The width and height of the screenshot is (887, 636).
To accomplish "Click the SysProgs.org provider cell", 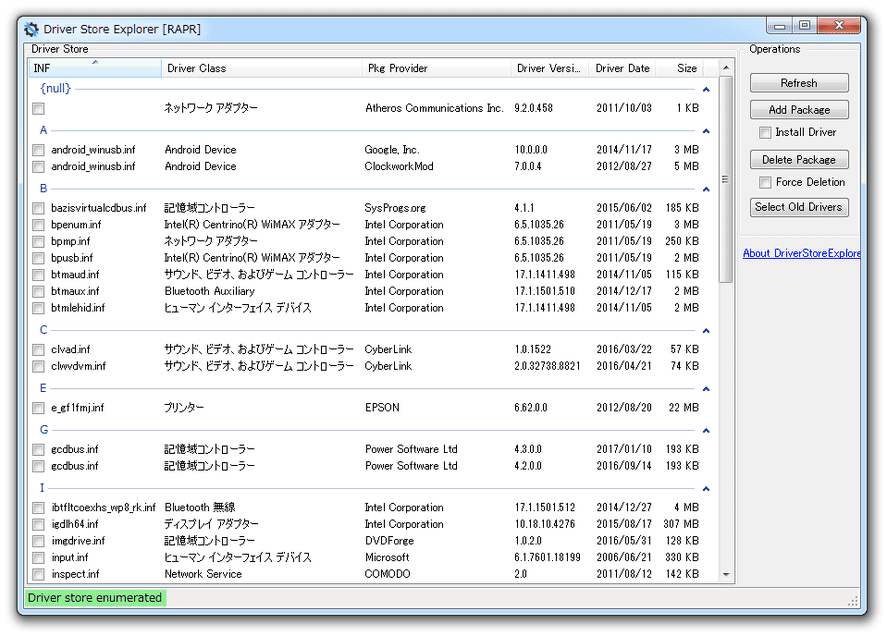I will coord(395,208).
